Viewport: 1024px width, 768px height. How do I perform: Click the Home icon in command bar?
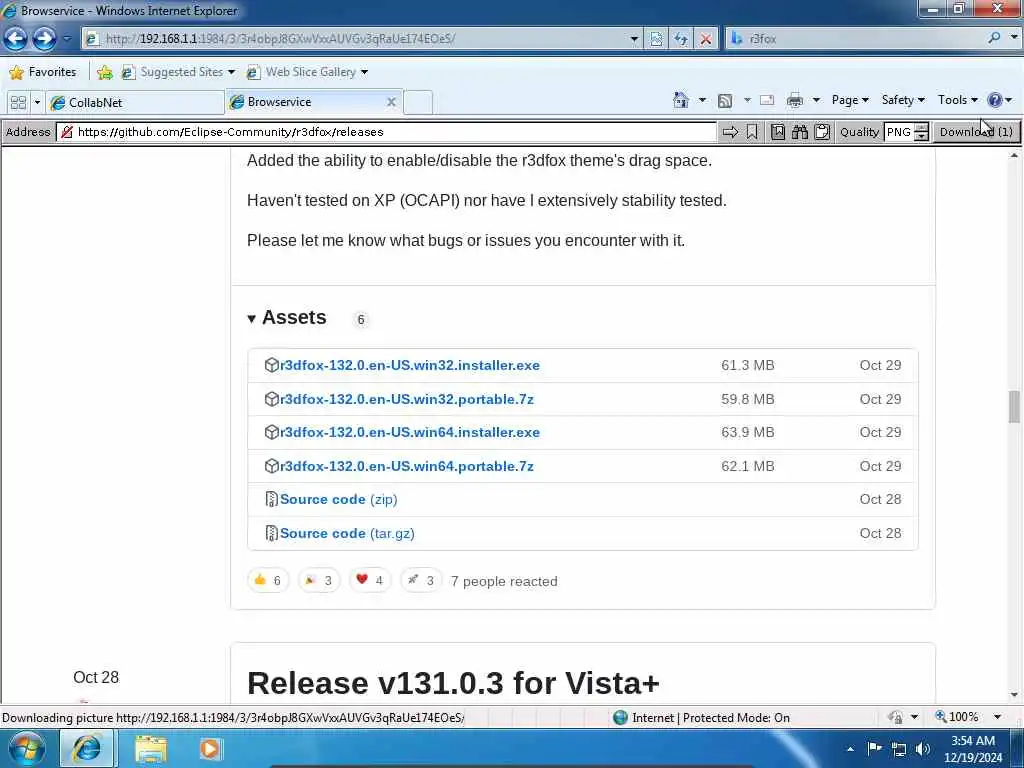click(680, 100)
